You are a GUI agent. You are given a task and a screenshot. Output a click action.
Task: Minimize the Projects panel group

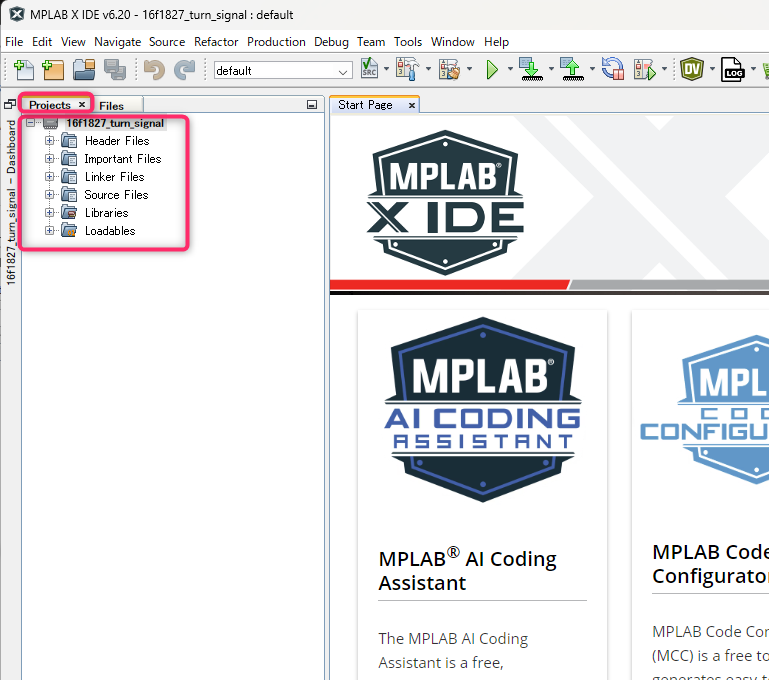[x=312, y=104]
